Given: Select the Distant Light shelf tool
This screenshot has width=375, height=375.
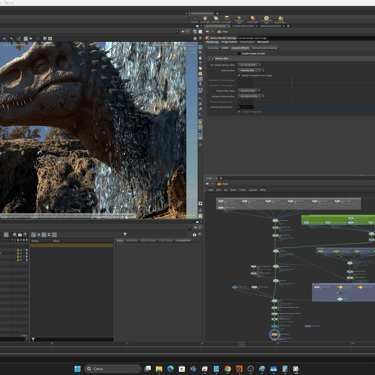Looking at the screenshot, I should [x=252, y=20].
